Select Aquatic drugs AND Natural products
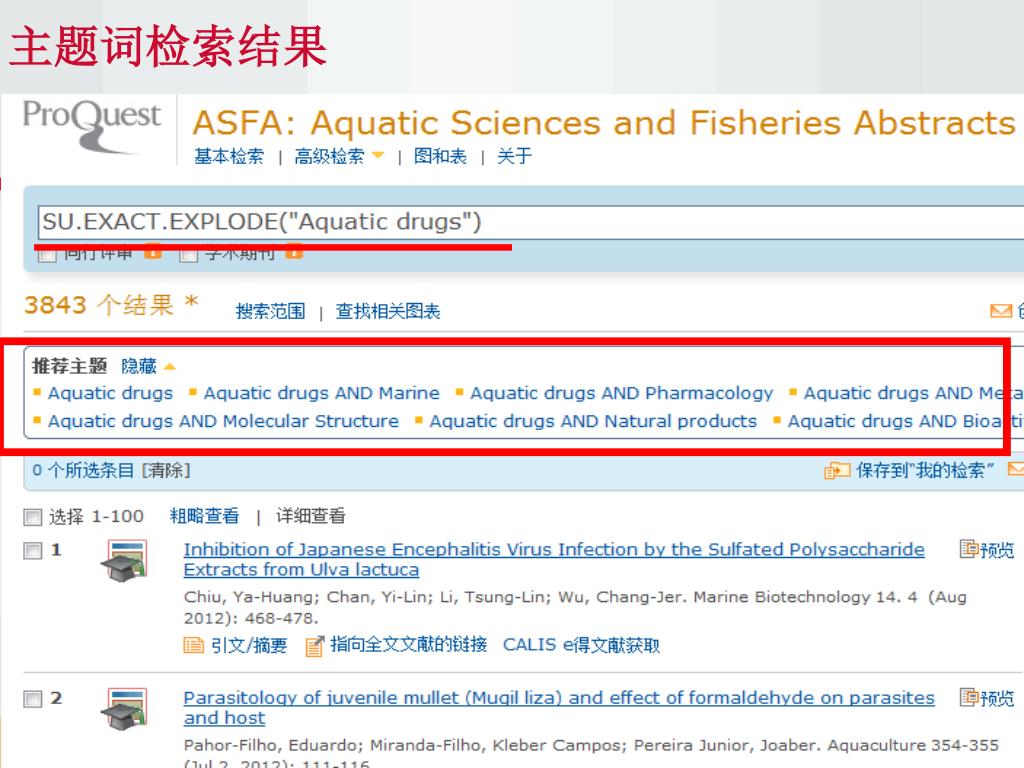1024x768 pixels. [x=593, y=421]
